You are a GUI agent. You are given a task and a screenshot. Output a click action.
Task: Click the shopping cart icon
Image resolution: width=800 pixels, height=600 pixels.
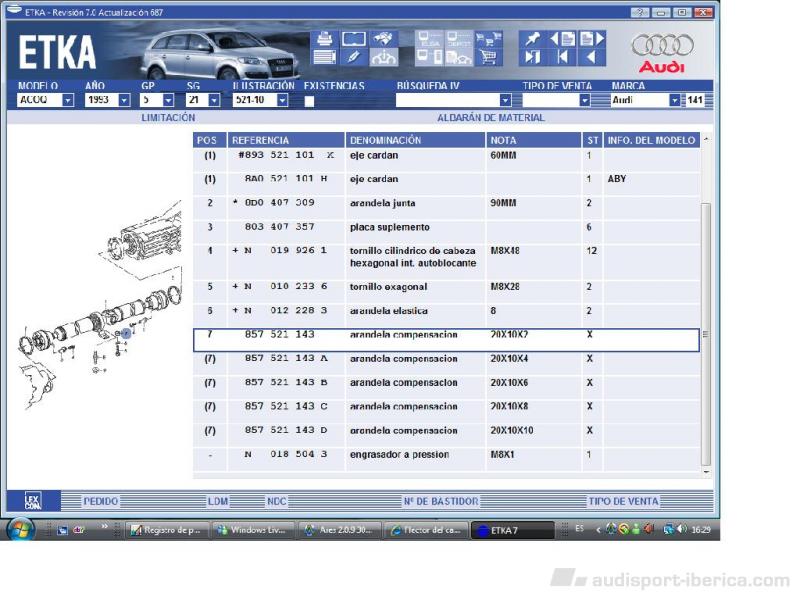pos(489,57)
